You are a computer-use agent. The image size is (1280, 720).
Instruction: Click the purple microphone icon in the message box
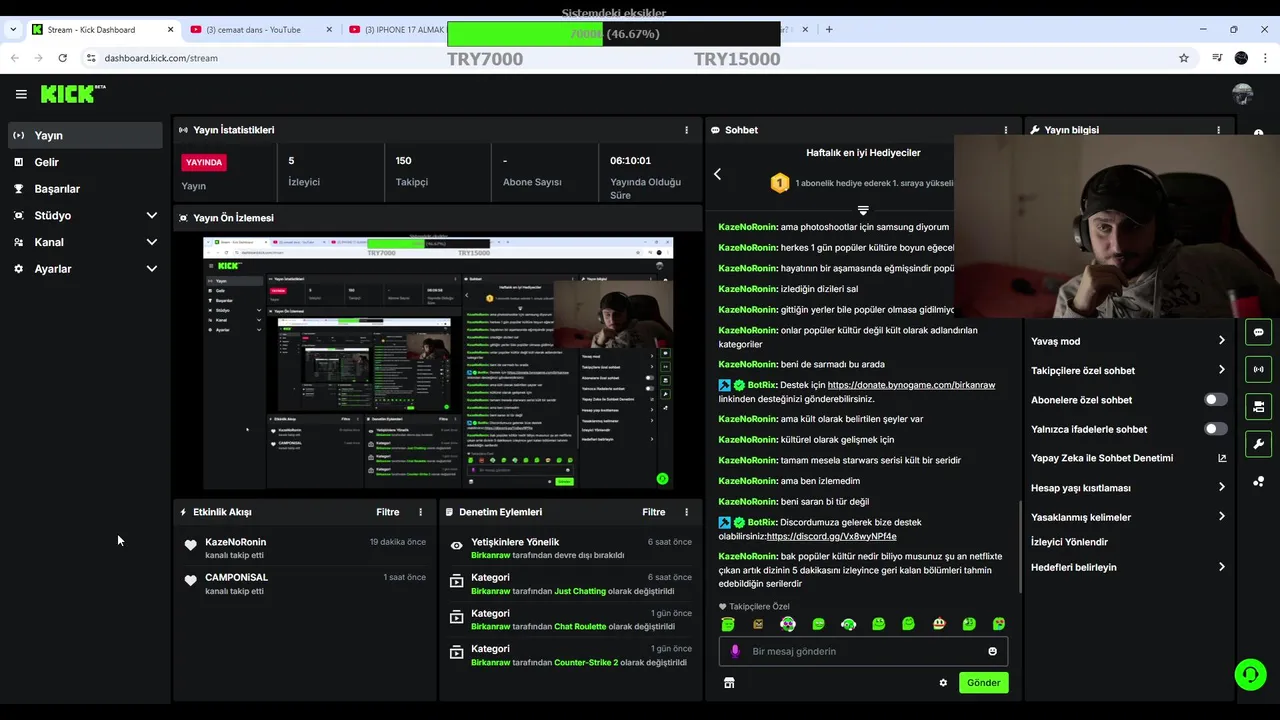(x=735, y=651)
